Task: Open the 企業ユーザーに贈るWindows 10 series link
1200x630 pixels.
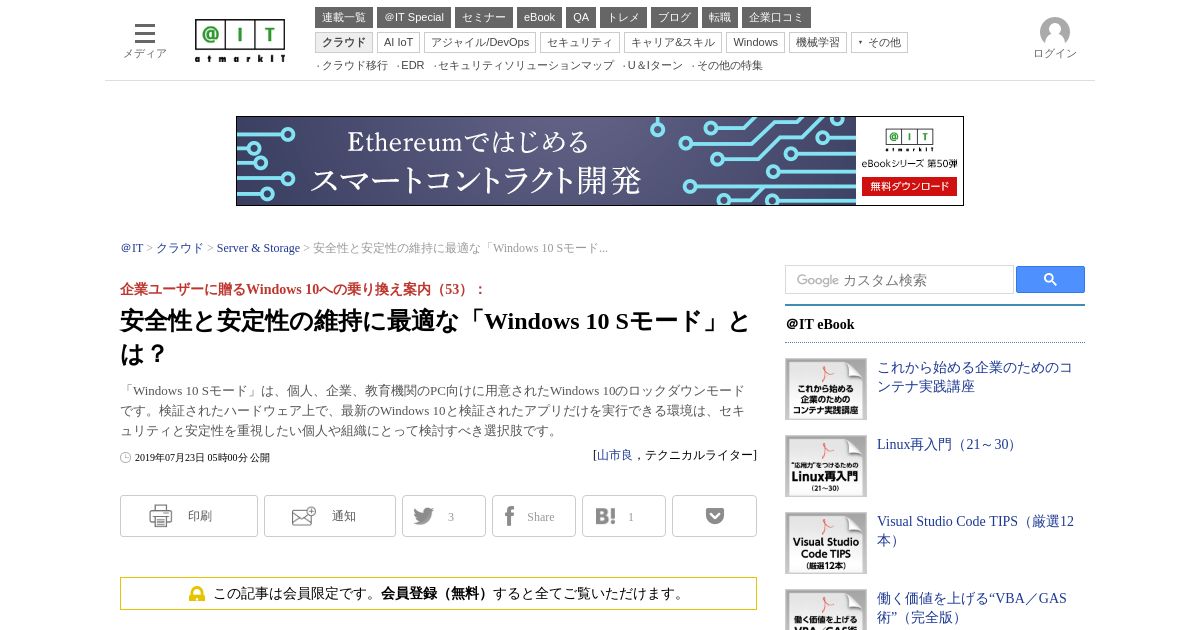Action: pyautogui.click(x=302, y=289)
